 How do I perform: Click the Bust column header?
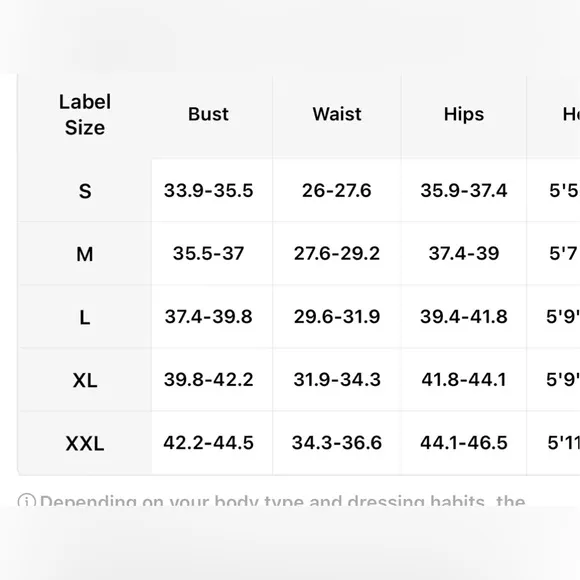point(208,114)
